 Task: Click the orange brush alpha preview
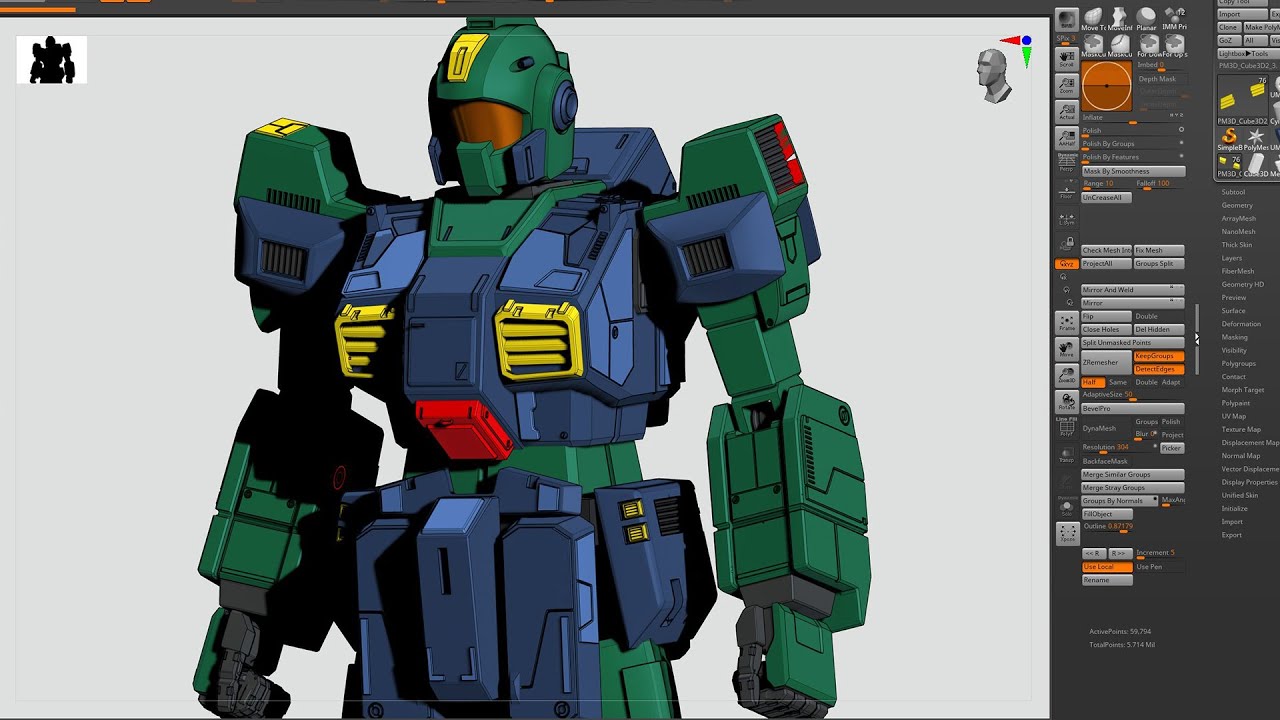click(x=1107, y=87)
